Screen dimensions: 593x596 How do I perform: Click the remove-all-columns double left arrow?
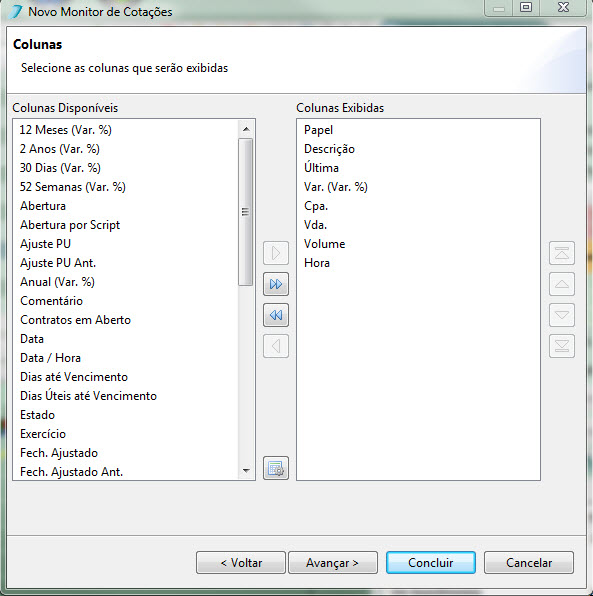point(276,315)
